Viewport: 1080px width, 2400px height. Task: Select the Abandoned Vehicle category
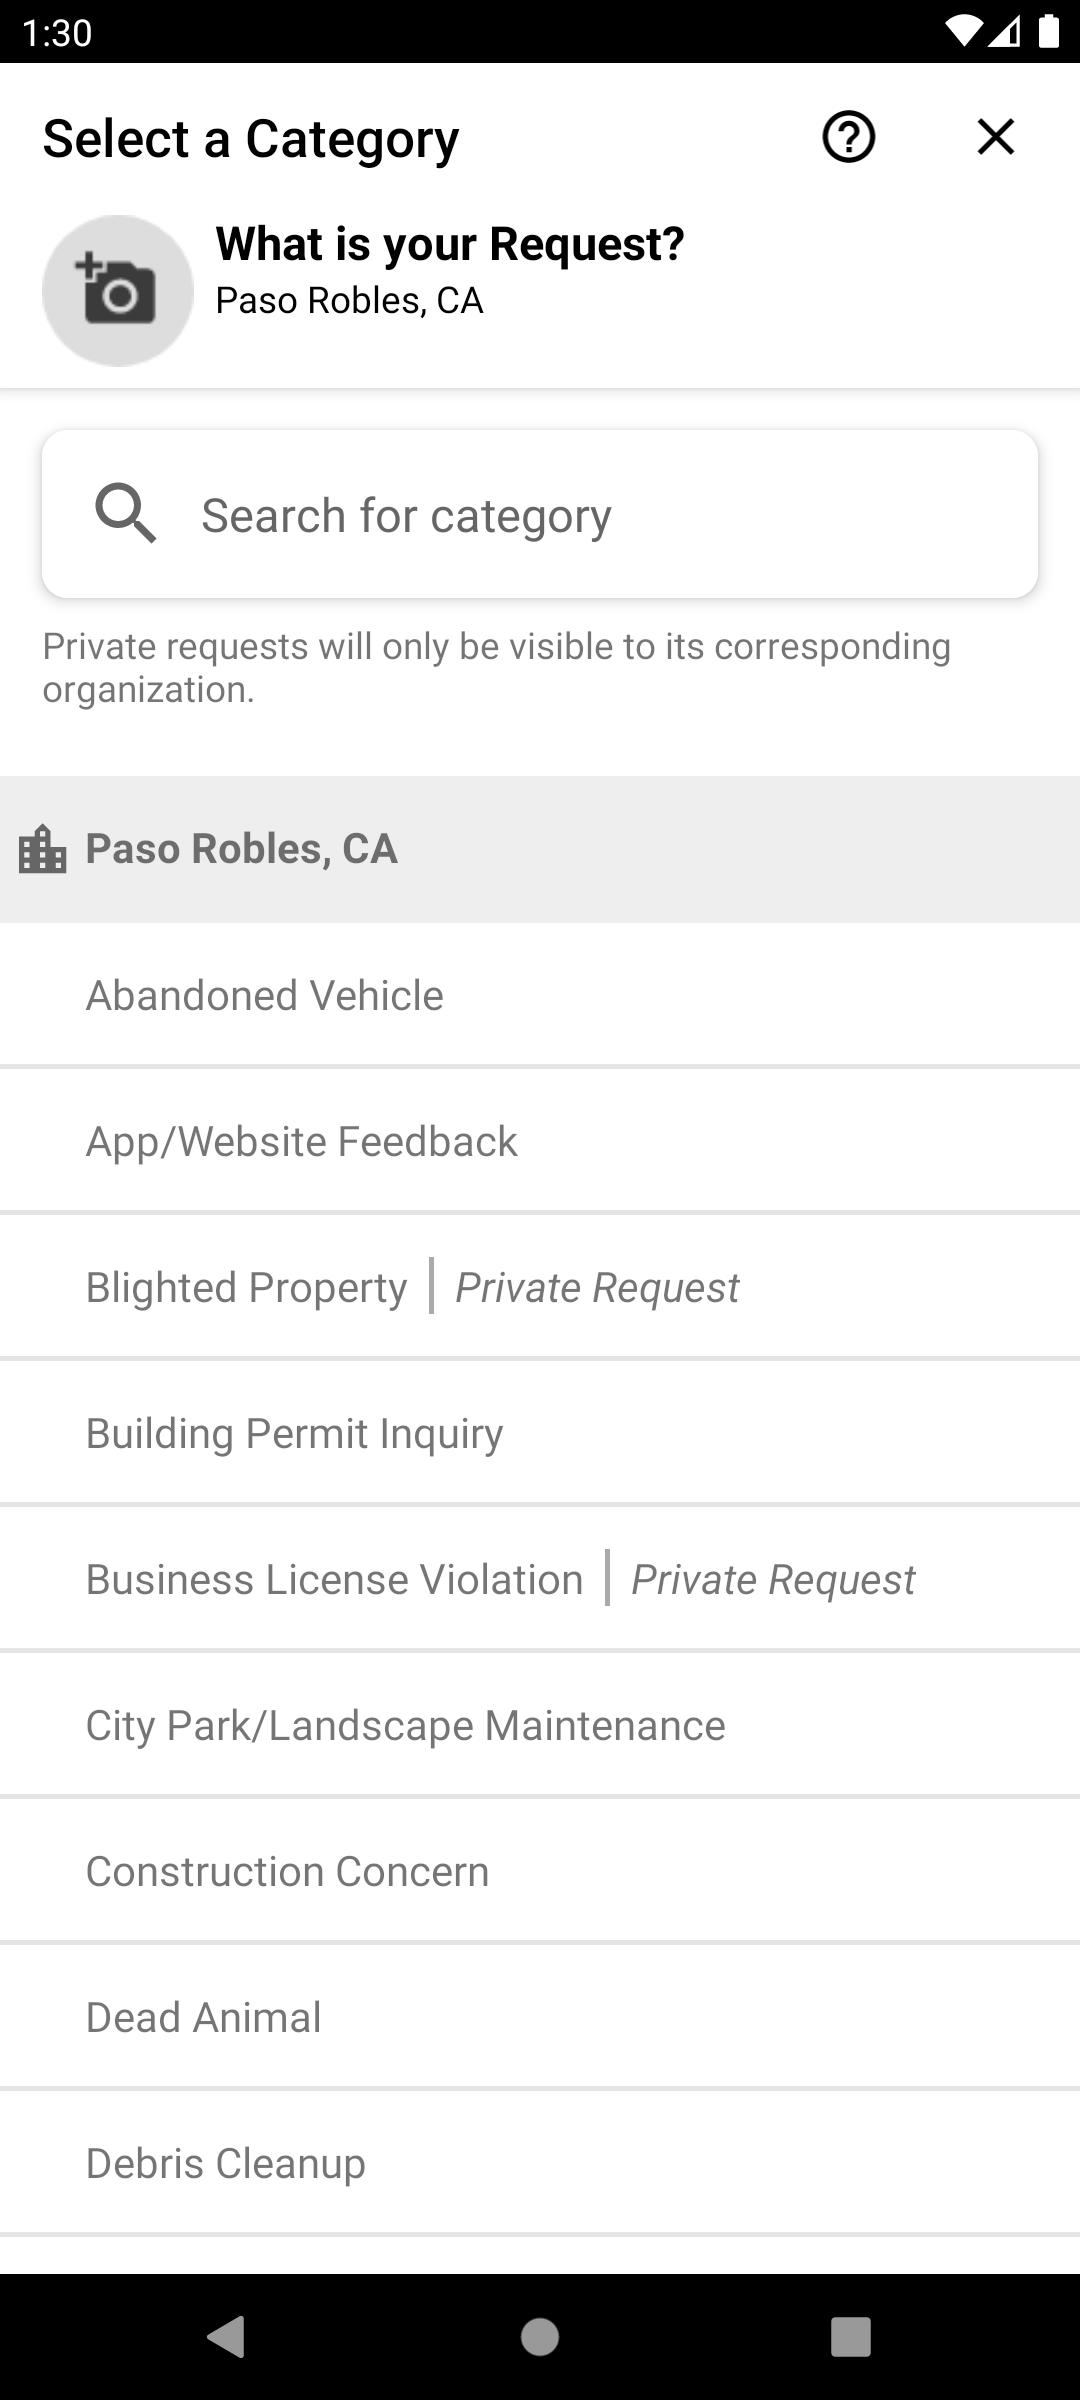pyautogui.click(x=265, y=996)
